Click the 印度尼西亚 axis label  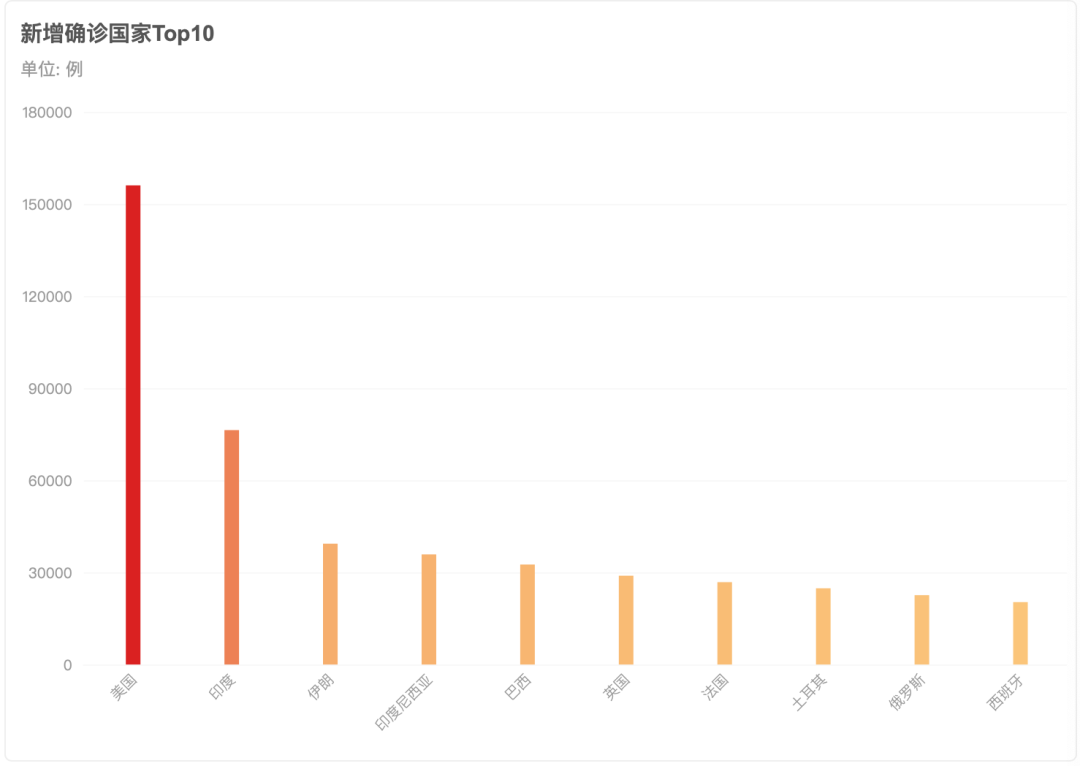pyautogui.click(x=404, y=703)
